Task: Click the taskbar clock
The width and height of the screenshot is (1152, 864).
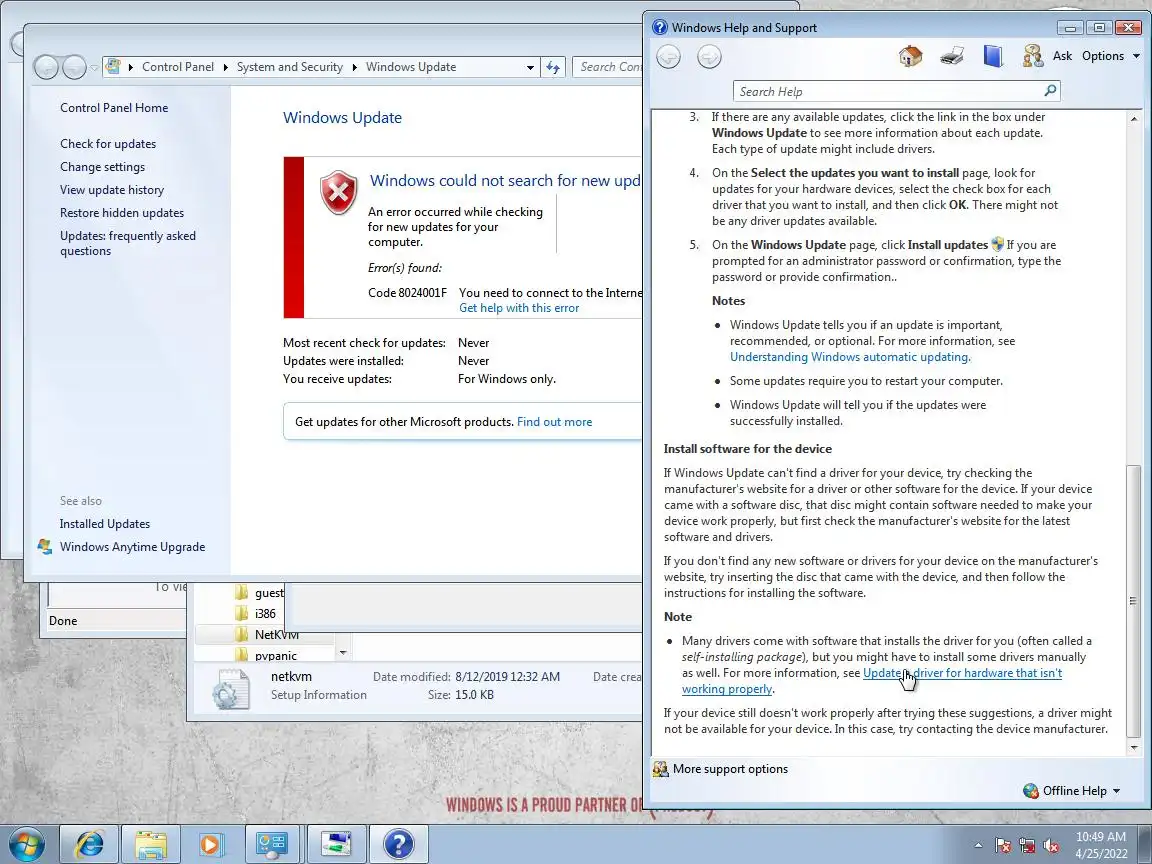Action: click(x=1101, y=845)
